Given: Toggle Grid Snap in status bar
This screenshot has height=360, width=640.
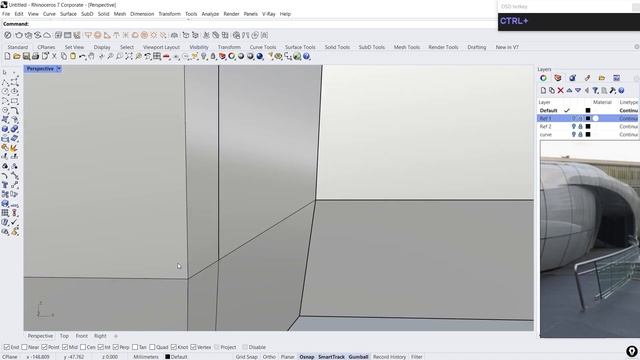Looking at the screenshot, I should [x=247, y=357].
